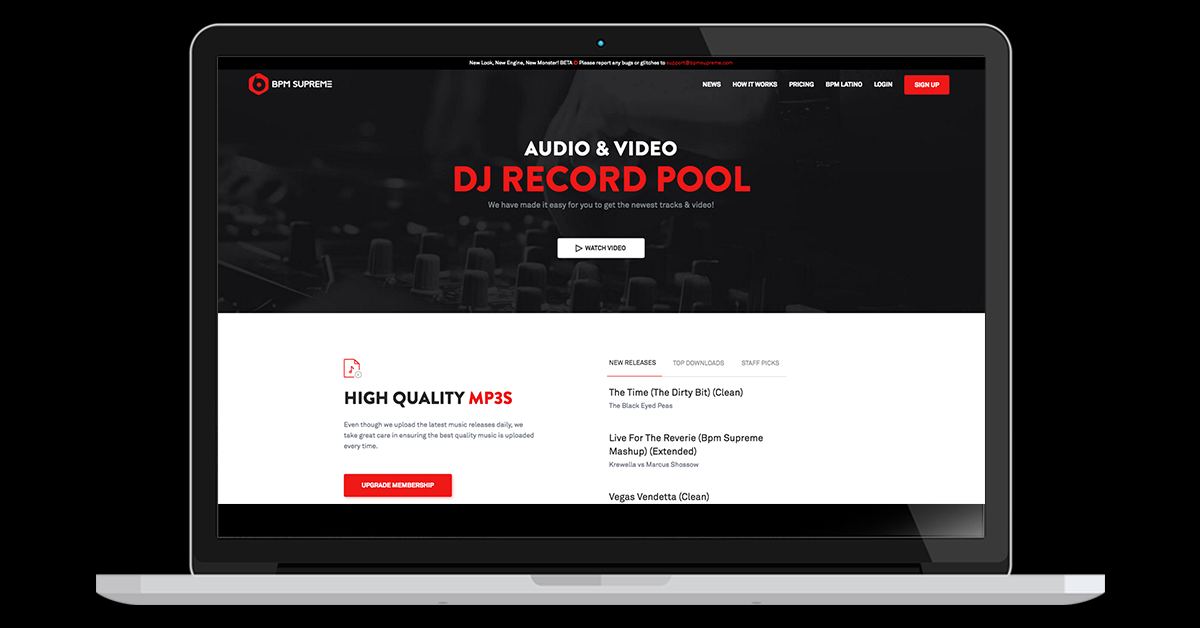Click the BPM Supreme hexagon logo
Screen dimensions: 1200x628
coord(258,84)
